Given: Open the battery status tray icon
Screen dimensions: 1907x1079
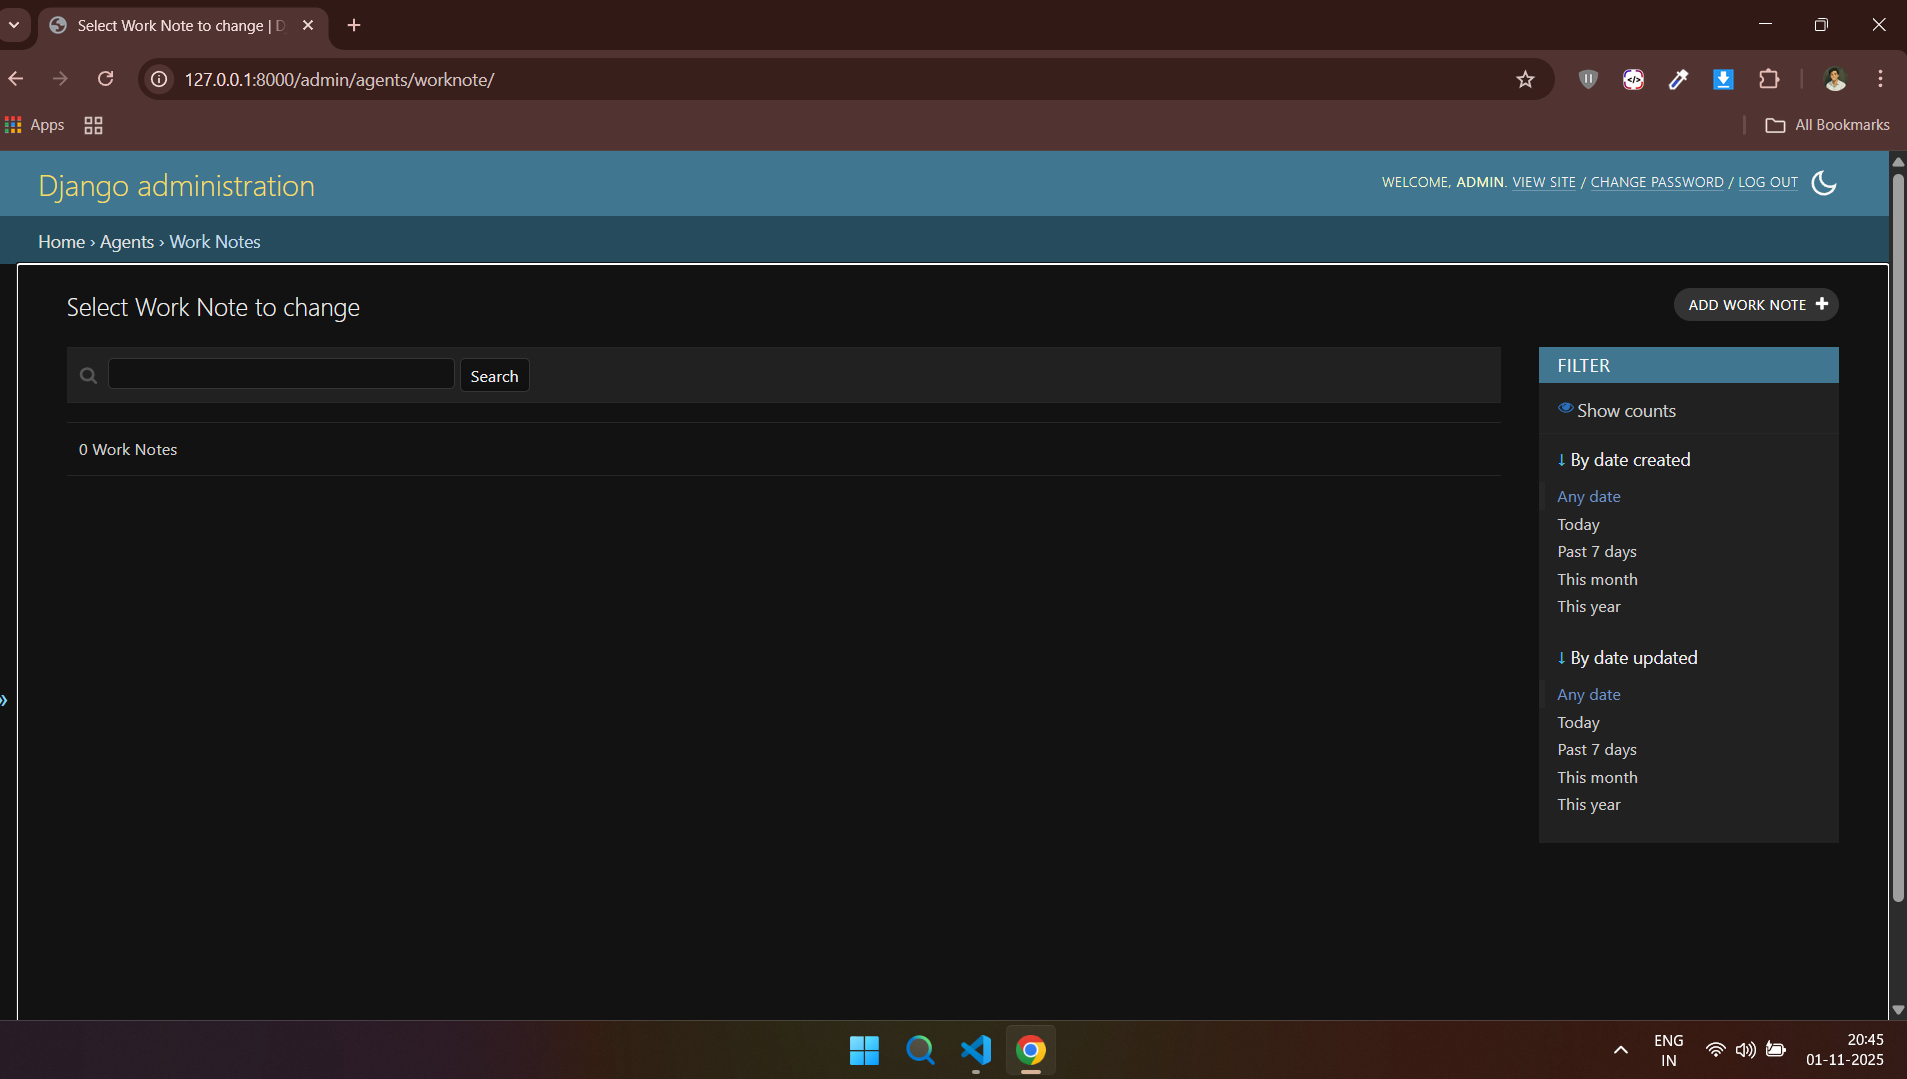Looking at the screenshot, I should pyautogui.click(x=1776, y=1050).
